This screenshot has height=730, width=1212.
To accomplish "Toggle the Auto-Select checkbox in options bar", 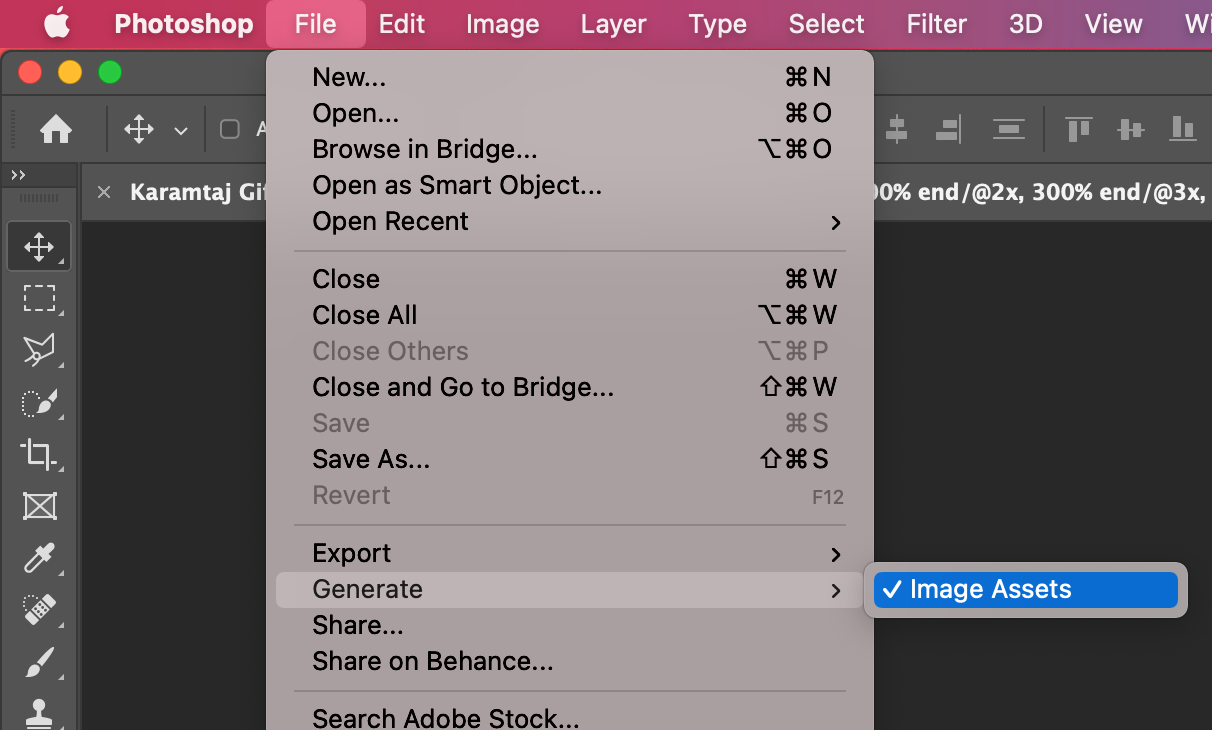I will click(230, 129).
